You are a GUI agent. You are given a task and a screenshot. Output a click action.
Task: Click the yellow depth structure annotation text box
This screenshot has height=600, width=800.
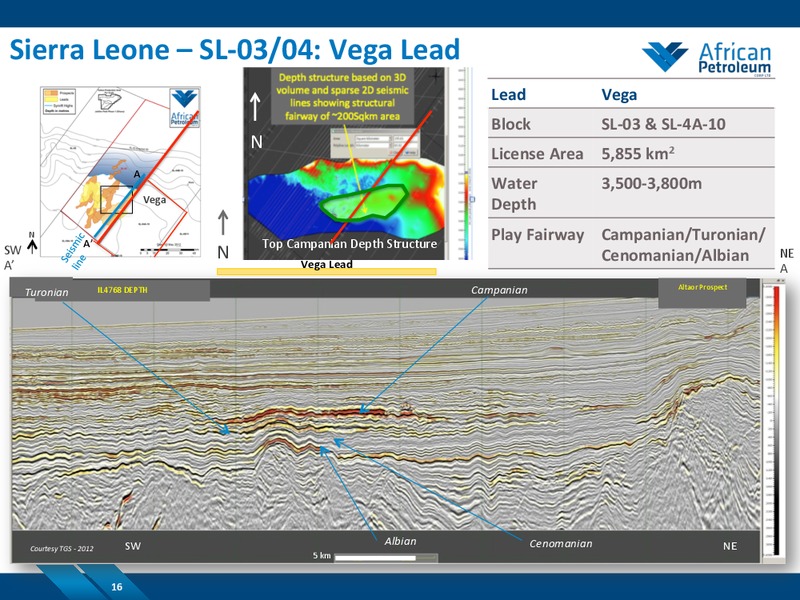click(x=342, y=97)
